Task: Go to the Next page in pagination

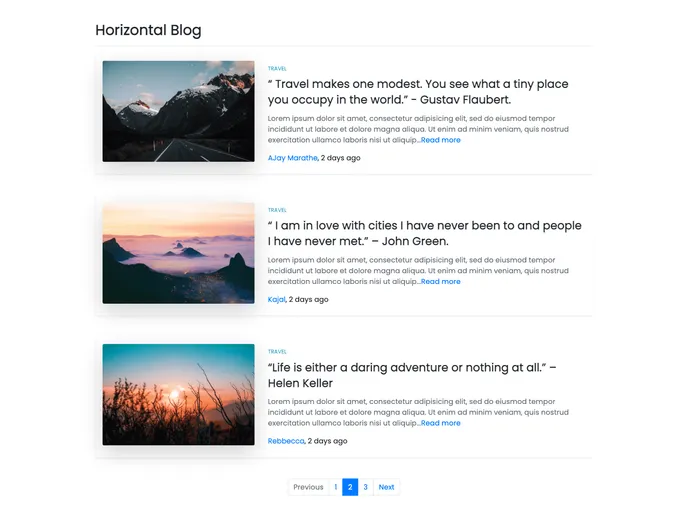Action: pos(386,487)
